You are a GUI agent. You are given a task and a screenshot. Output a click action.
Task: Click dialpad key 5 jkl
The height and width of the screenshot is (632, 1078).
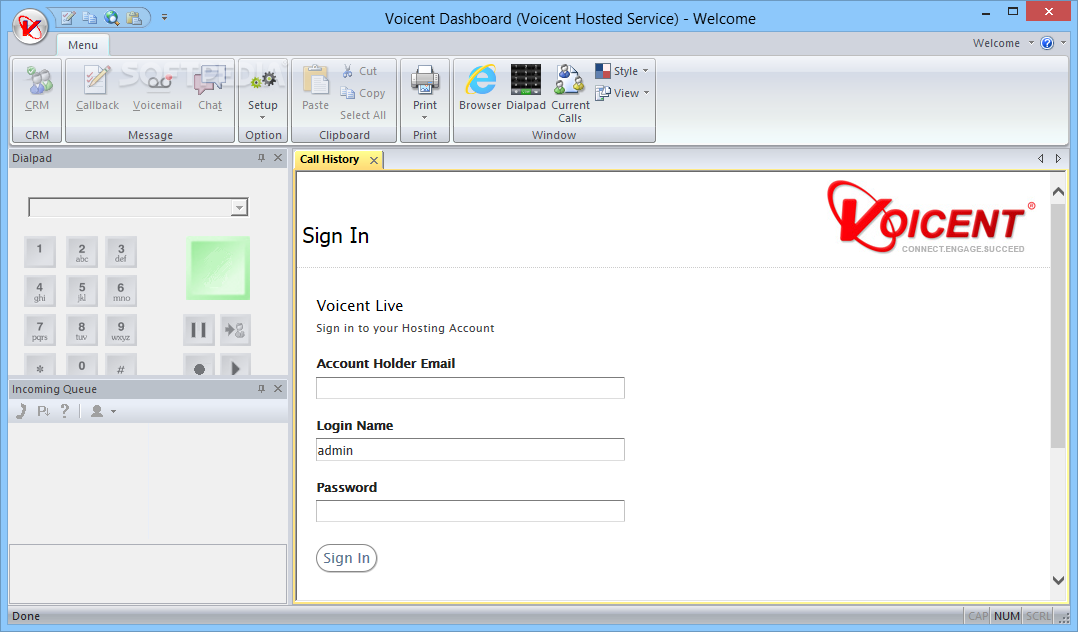point(82,291)
